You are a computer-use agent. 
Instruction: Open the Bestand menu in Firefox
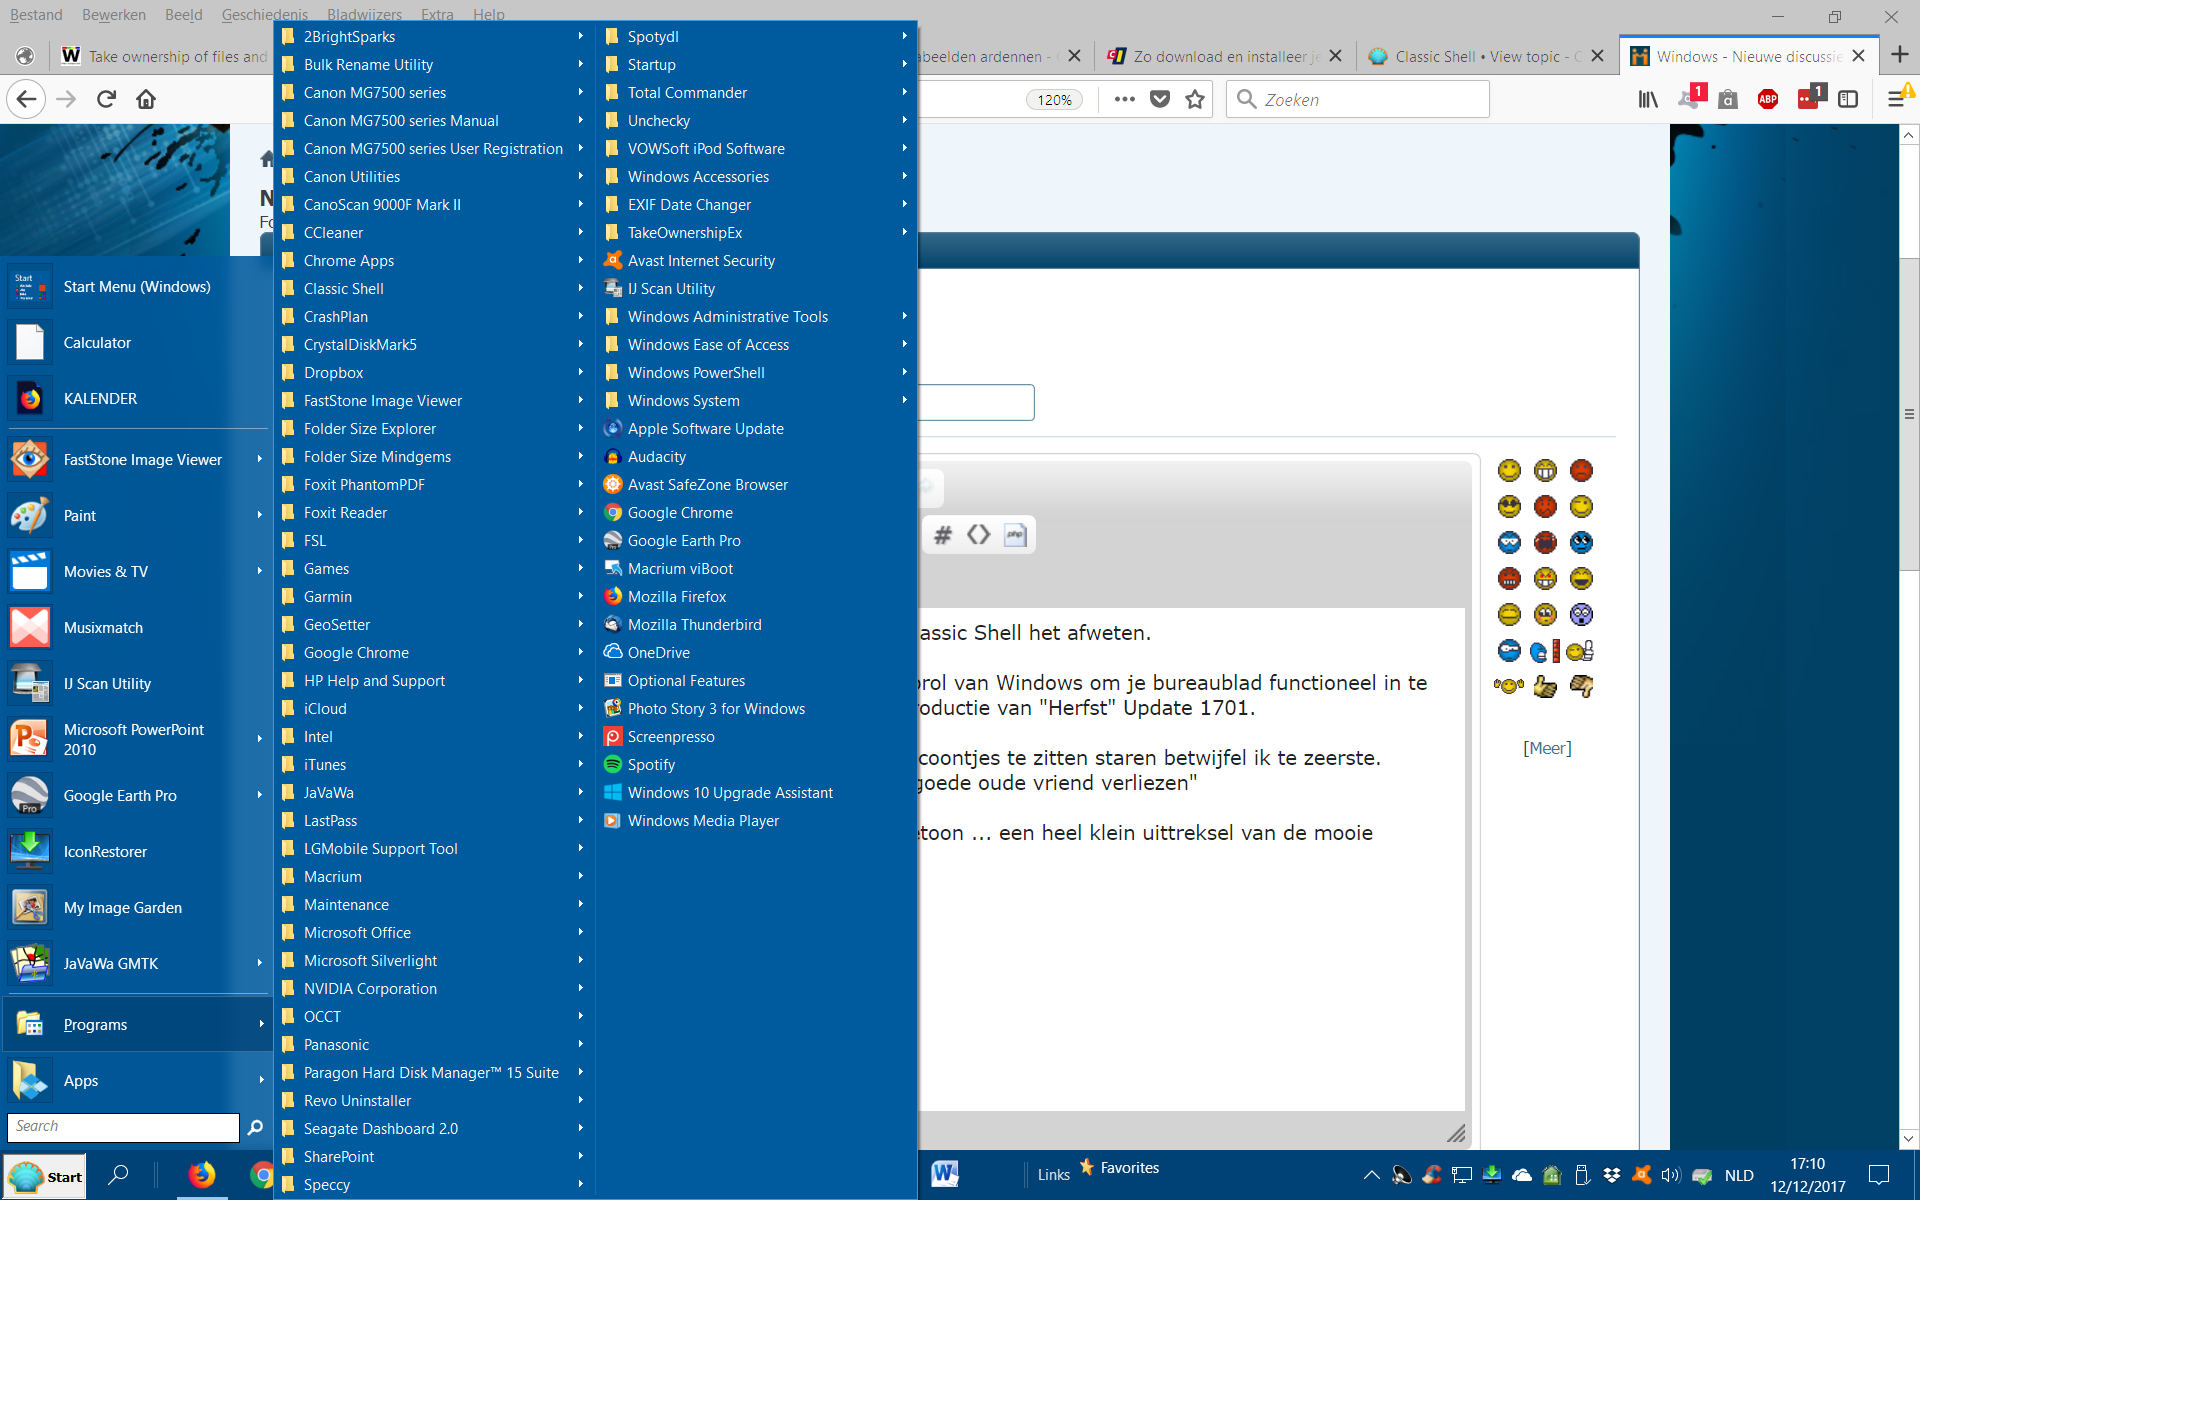click(x=36, y=14)
